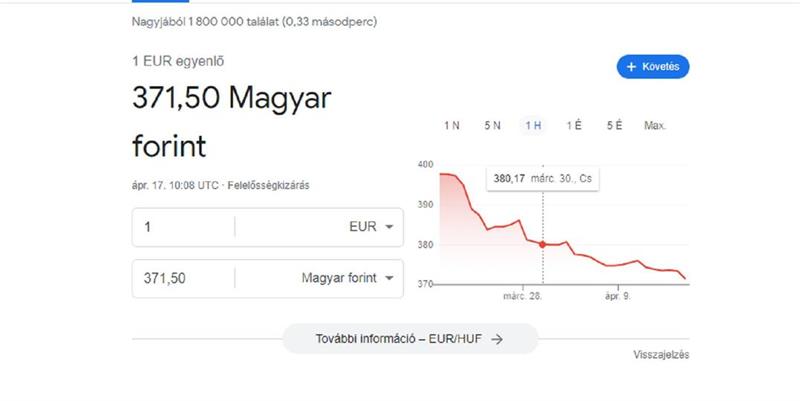Click the Visszajelzés link
The image size is (800, 401).
[x=661, y=355]
